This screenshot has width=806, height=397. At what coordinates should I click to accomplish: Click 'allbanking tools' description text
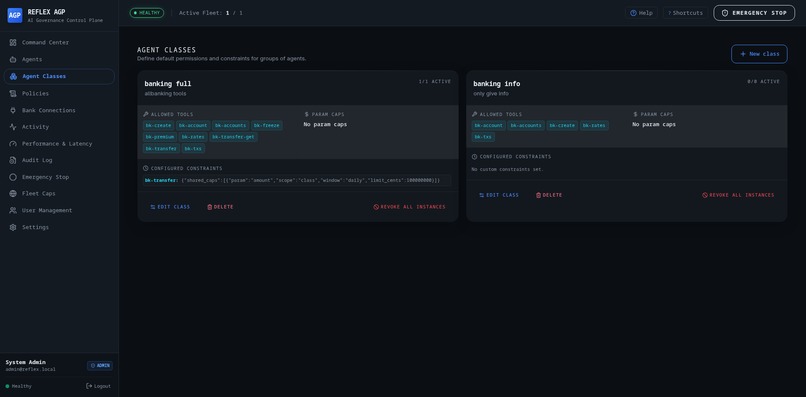[x=166, y=94]
